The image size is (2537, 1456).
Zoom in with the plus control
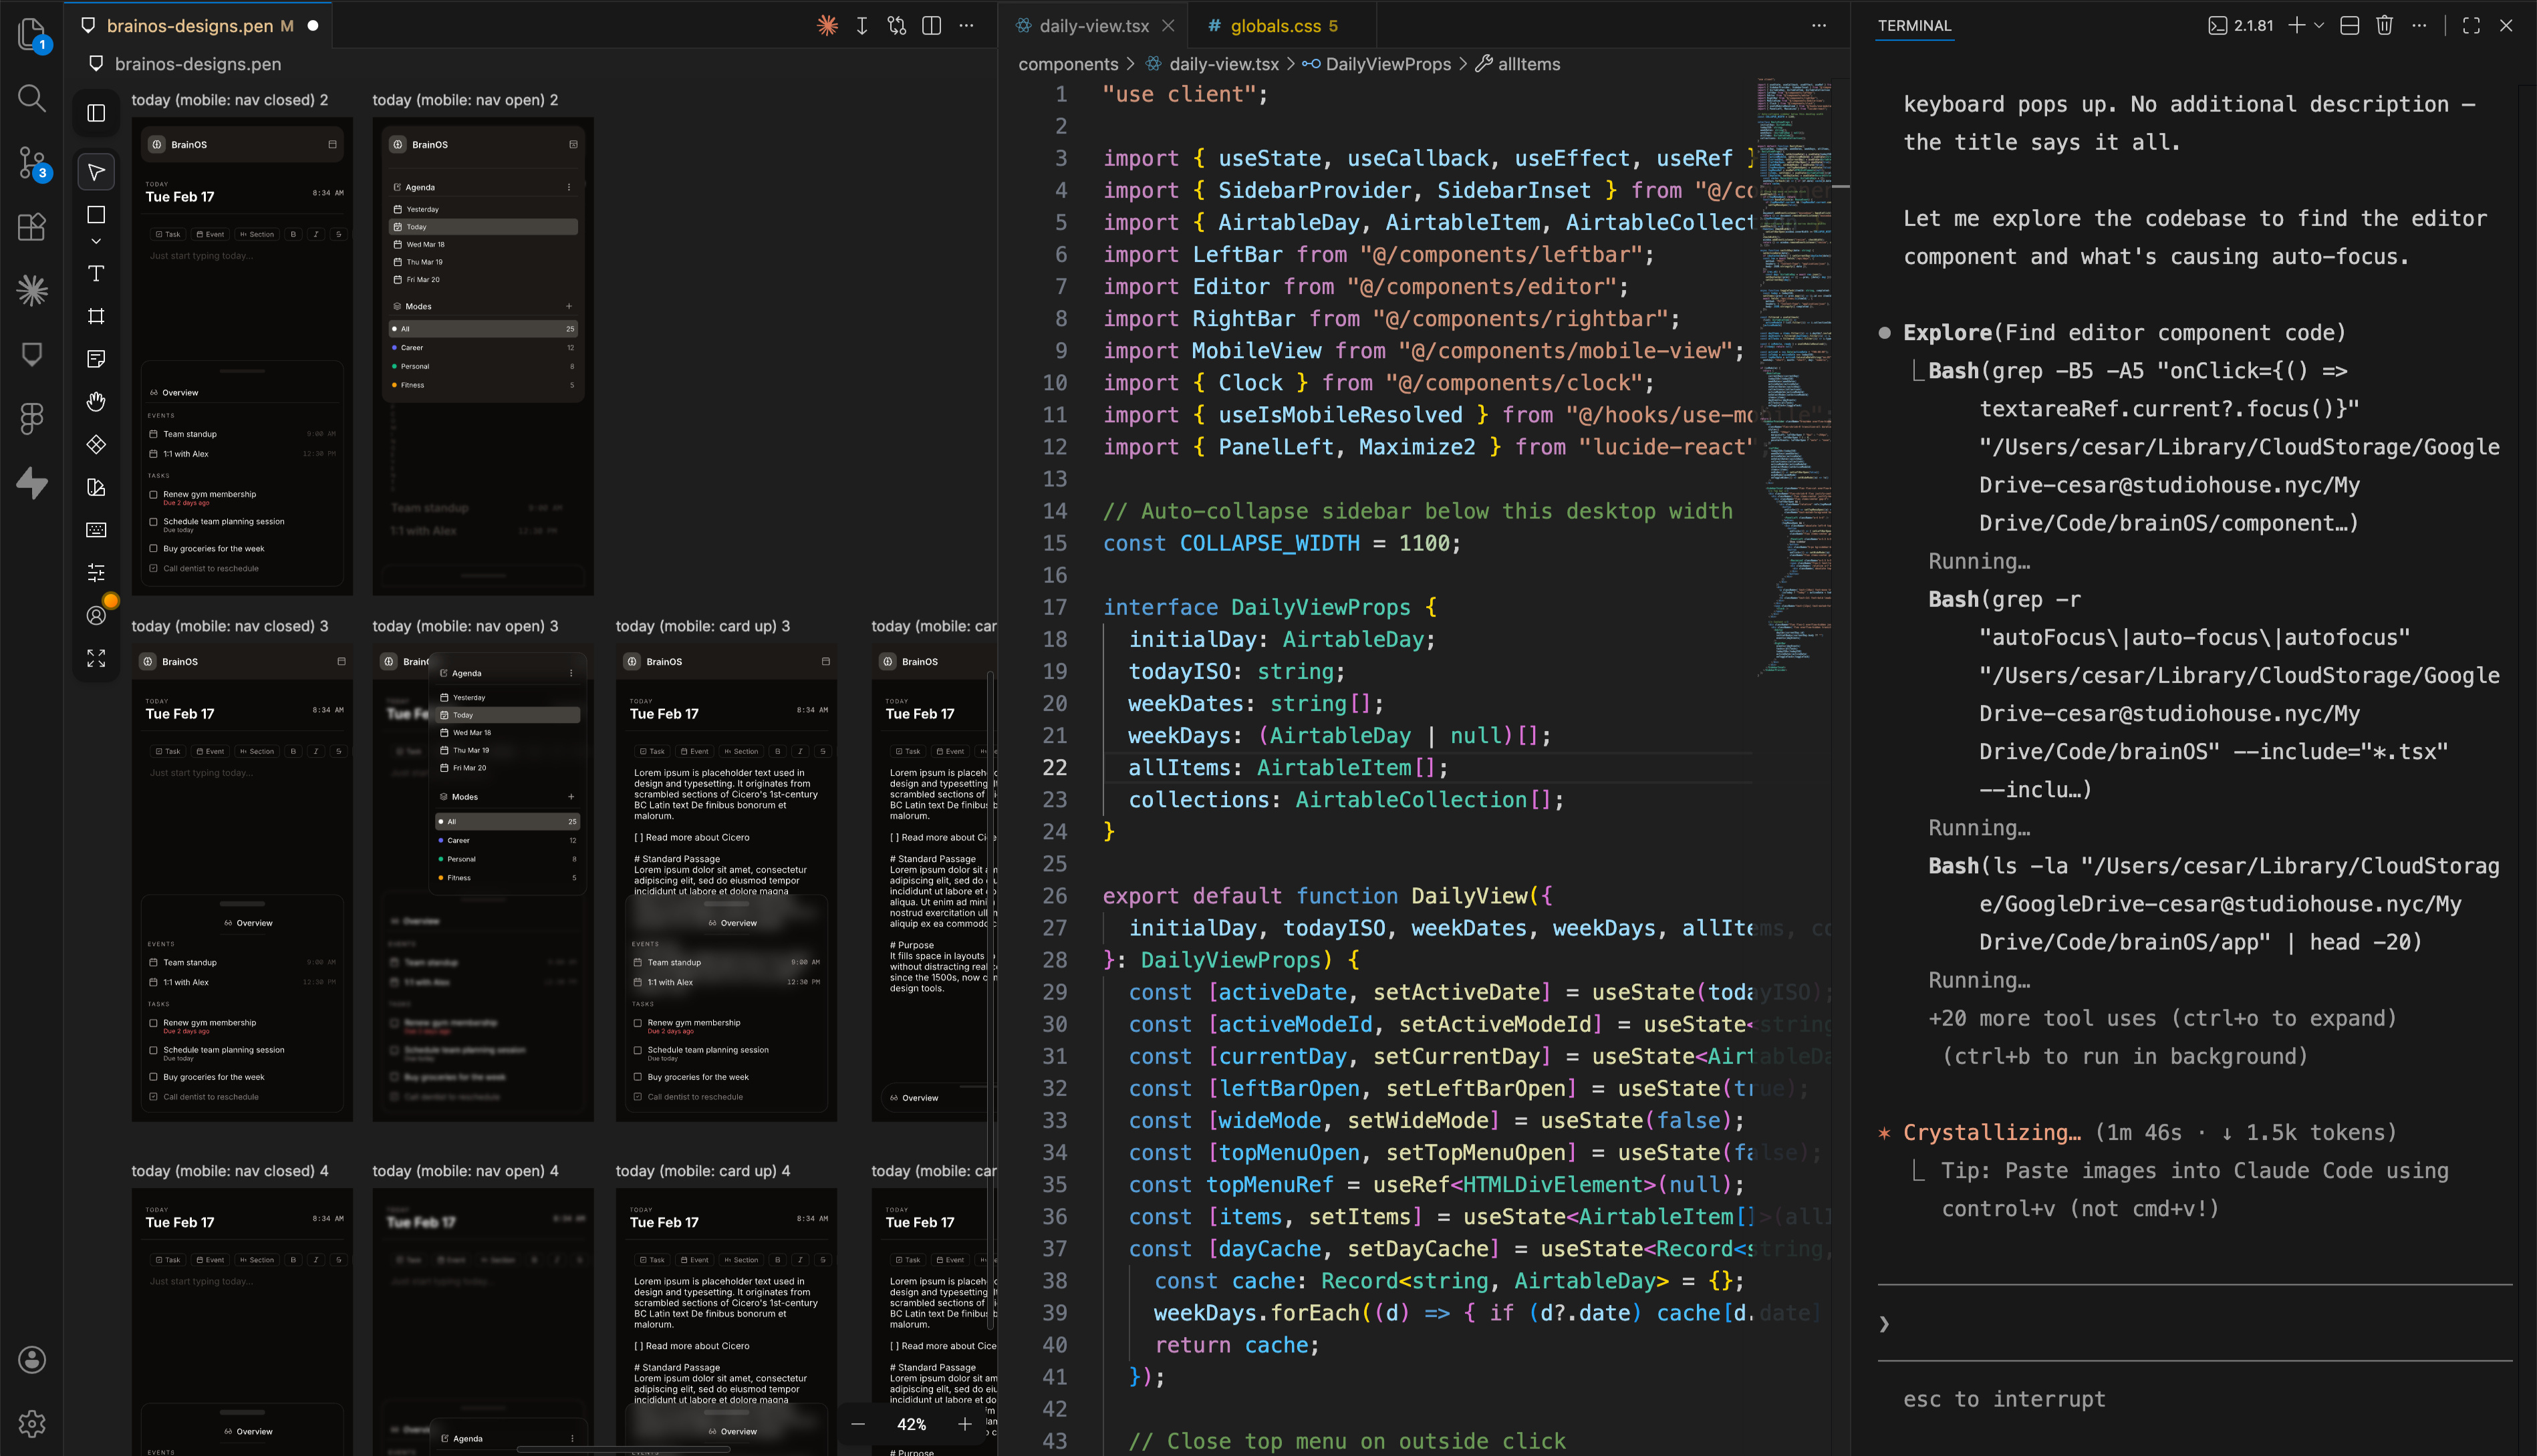pos(964,1424)
